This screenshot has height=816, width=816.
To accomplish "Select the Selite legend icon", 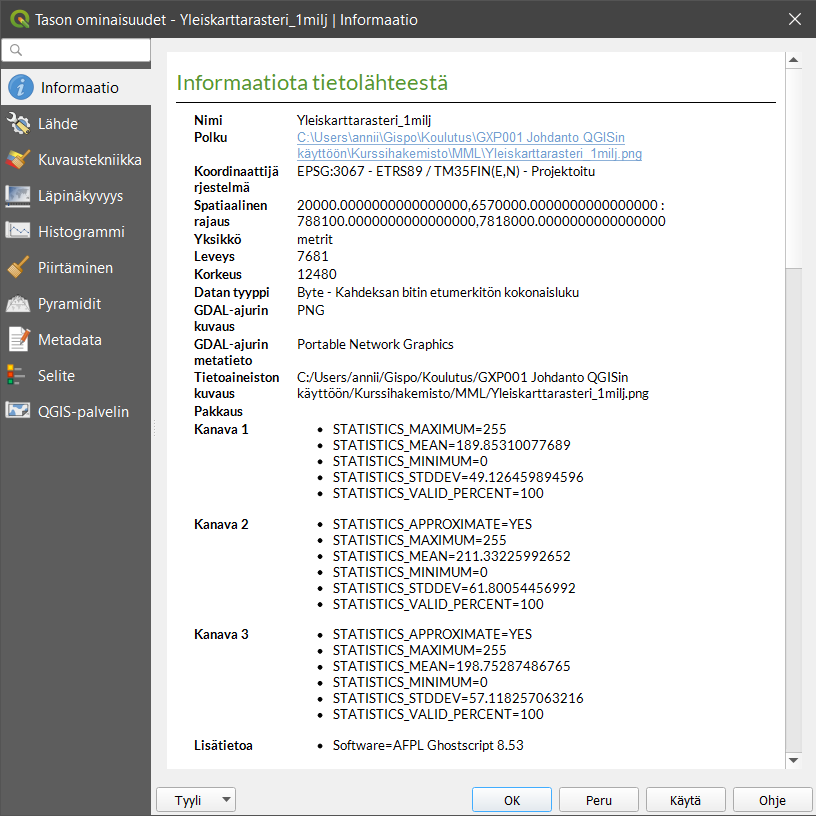I will click(x=17, y=376).
